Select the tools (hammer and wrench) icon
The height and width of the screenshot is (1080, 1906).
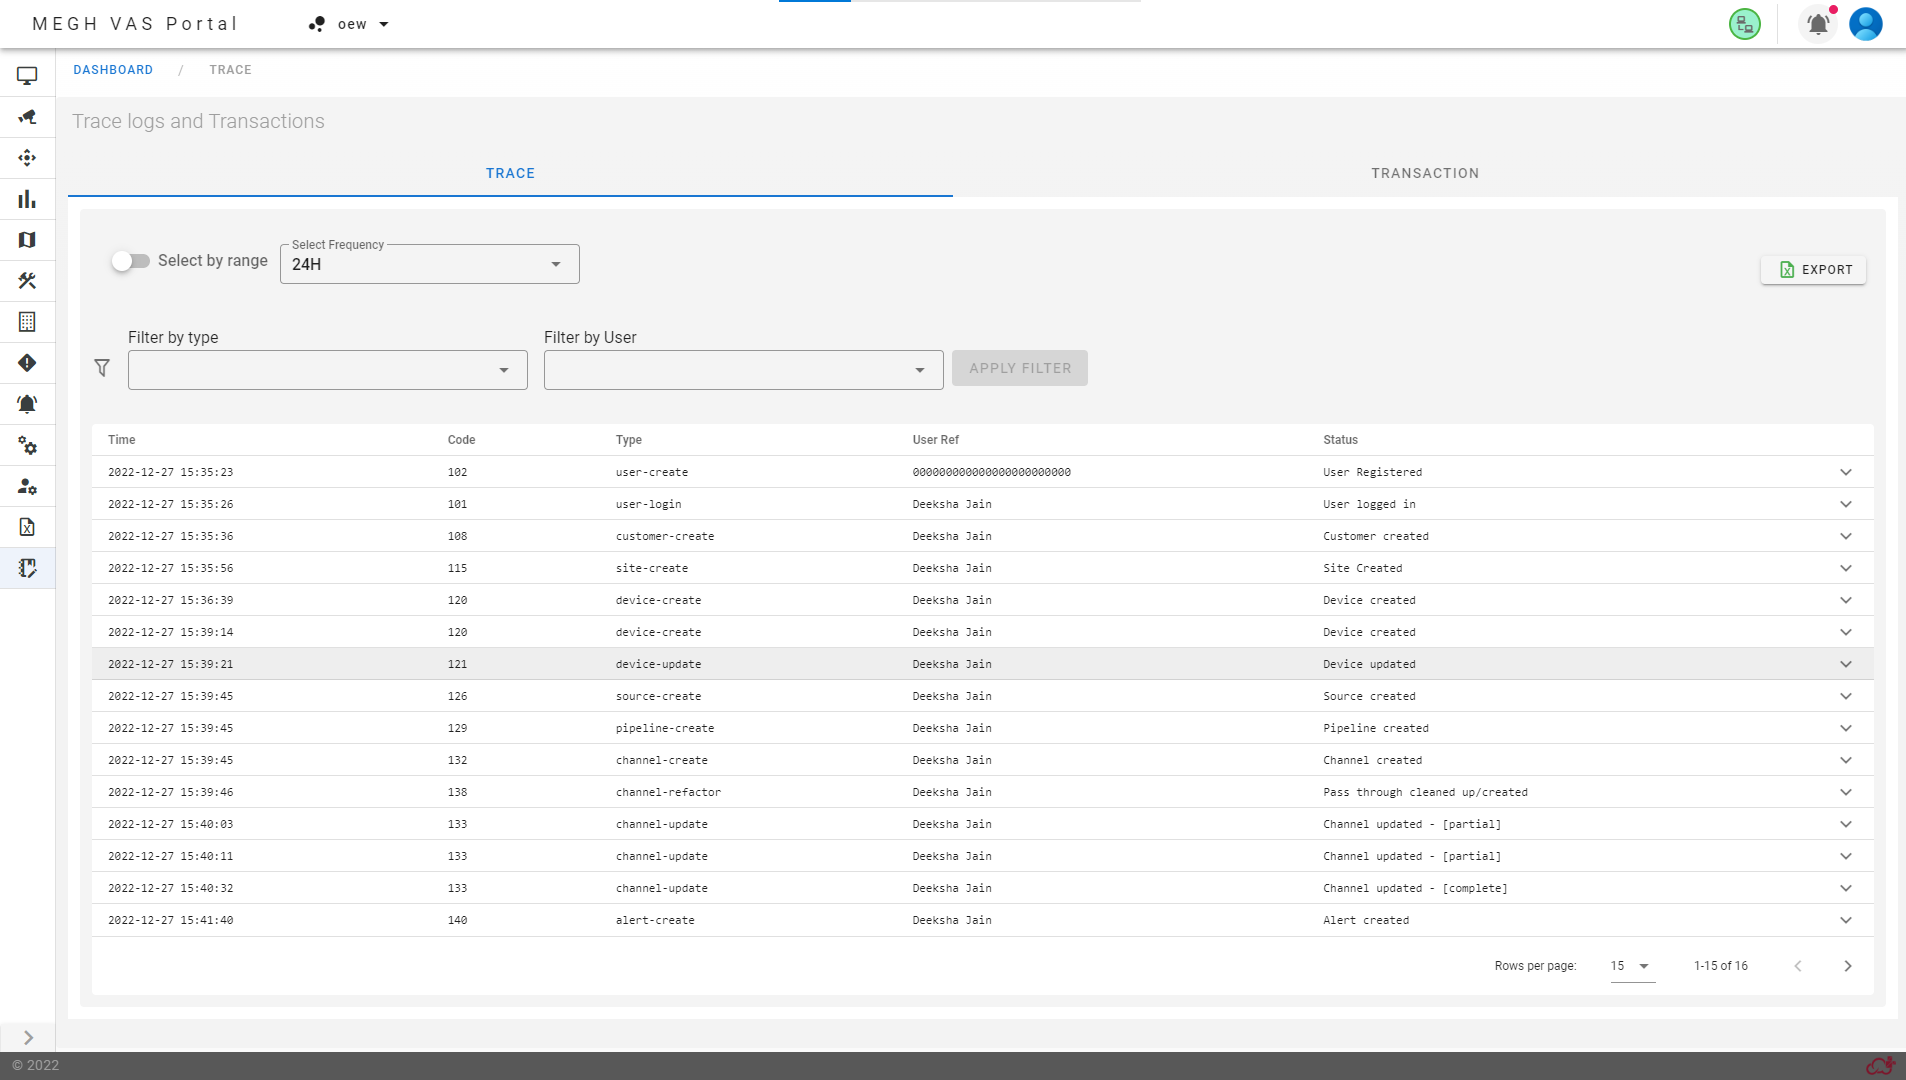pyautogui.click(x=27, y=281)
